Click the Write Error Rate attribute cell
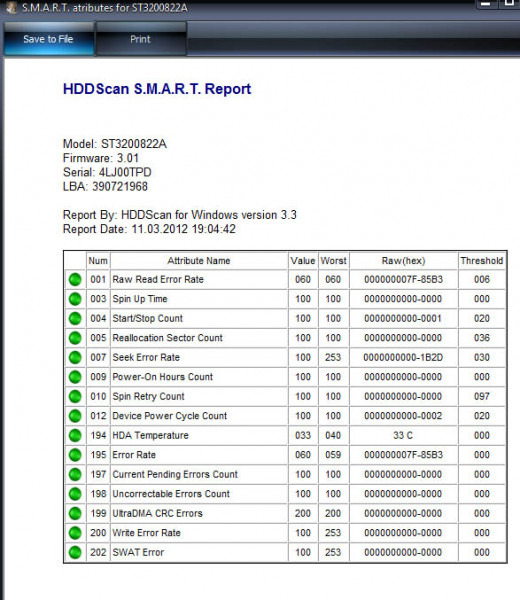 pyautogui.click(x=199, y=533)
